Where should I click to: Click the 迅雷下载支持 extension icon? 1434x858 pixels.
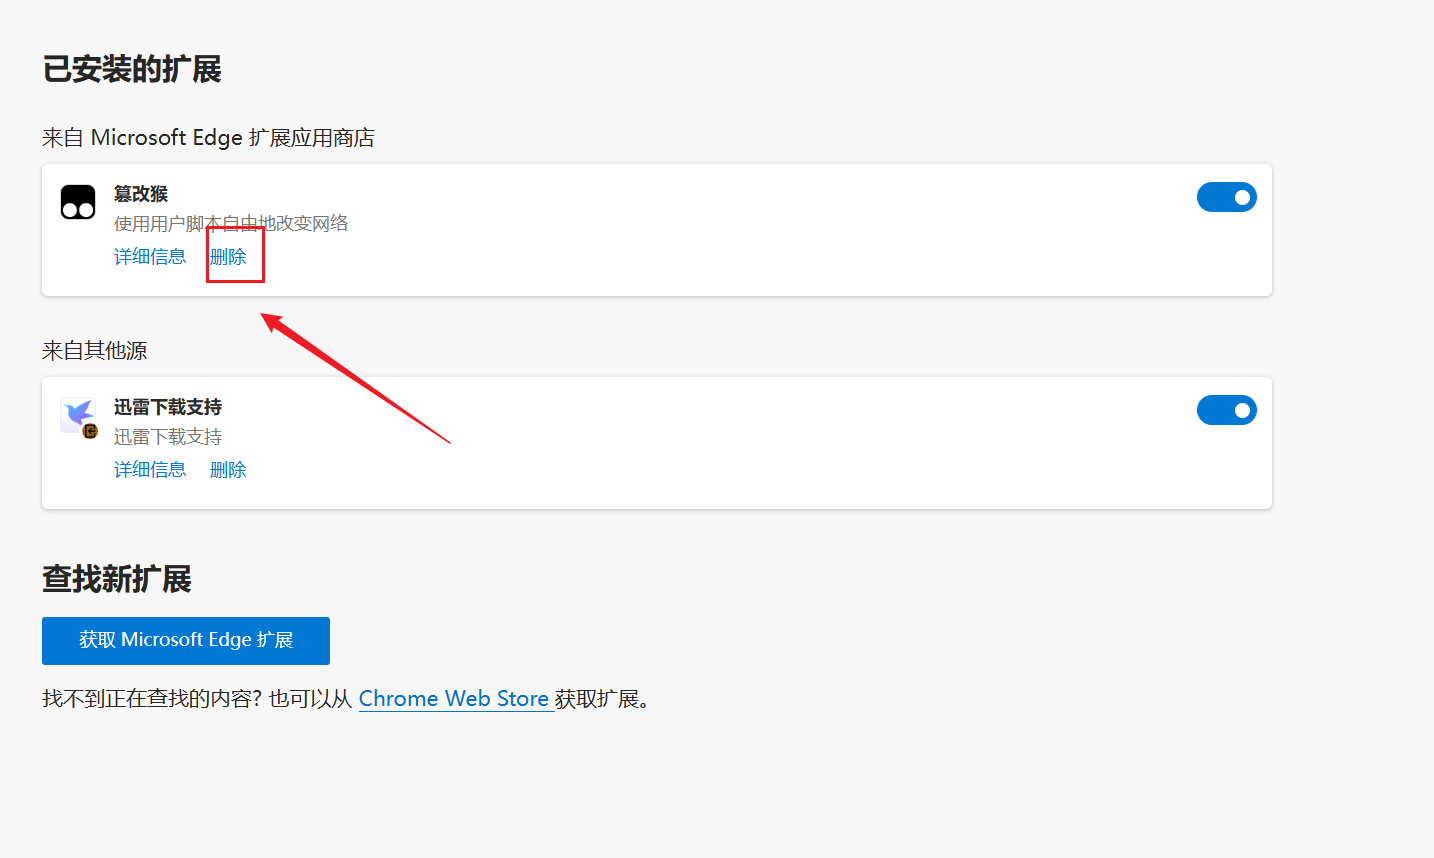tap(78, 416)
